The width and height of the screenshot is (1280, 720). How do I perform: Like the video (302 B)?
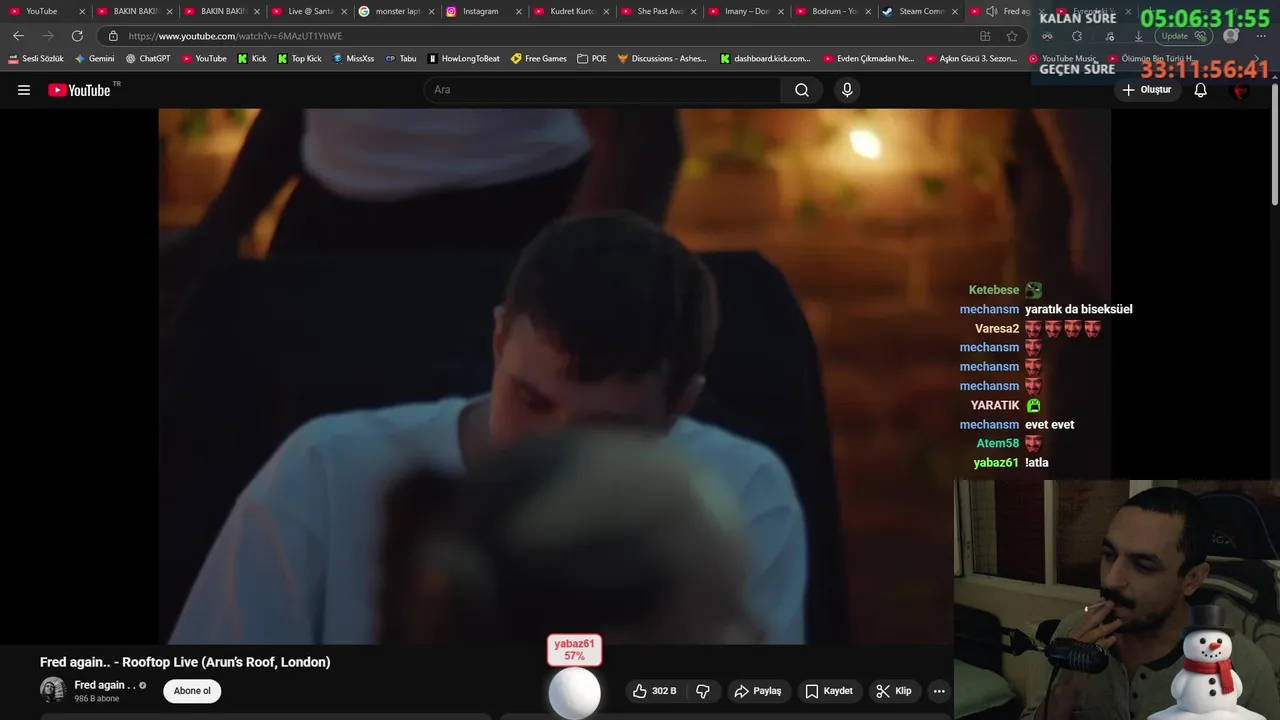[654, 691]
